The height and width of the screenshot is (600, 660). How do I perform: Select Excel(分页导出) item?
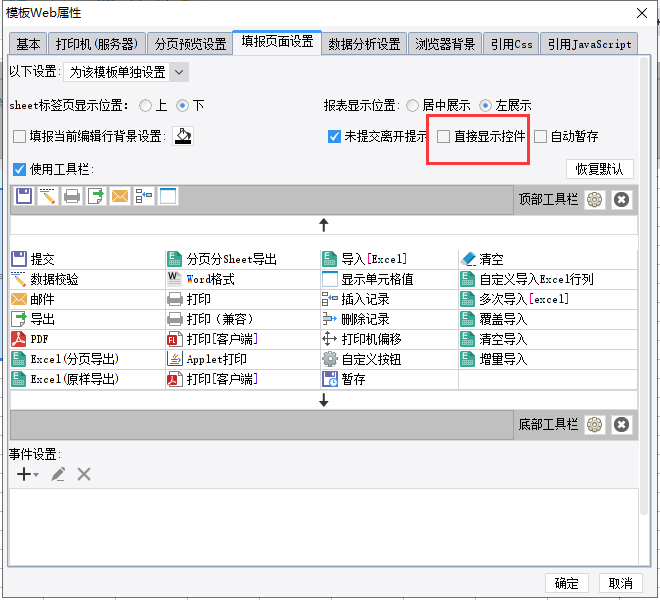click(x=87, y=359)
